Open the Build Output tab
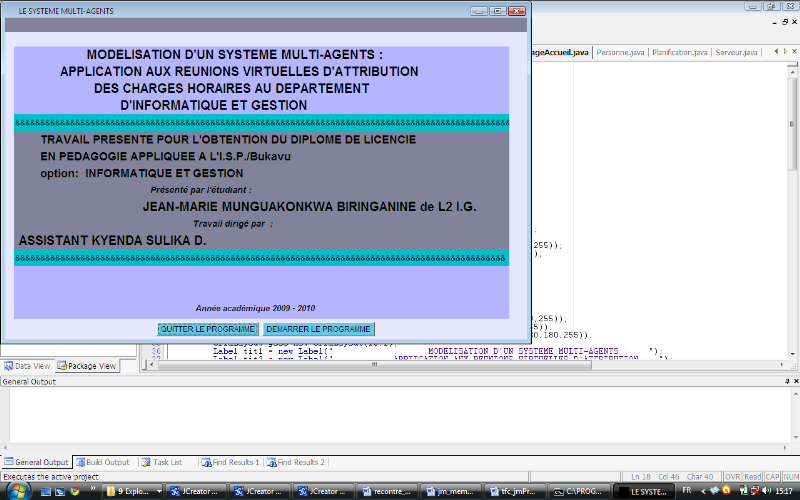This screenshot has width=800, height=500. pos(103,462)
